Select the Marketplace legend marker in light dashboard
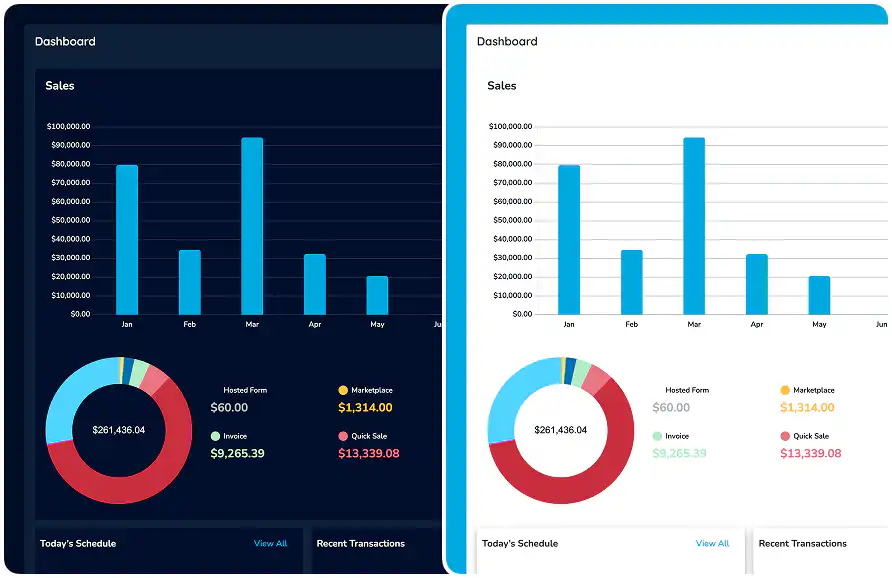 [783, 390]
